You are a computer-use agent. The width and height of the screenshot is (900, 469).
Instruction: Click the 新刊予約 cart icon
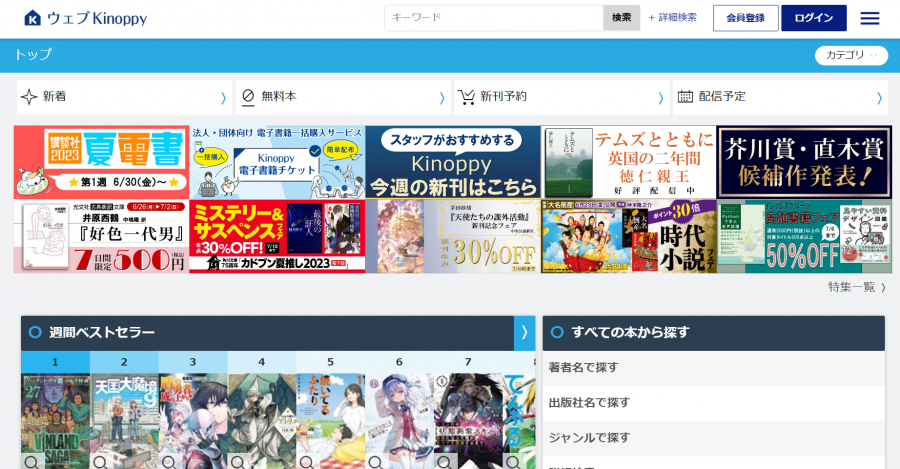point(466,97)
